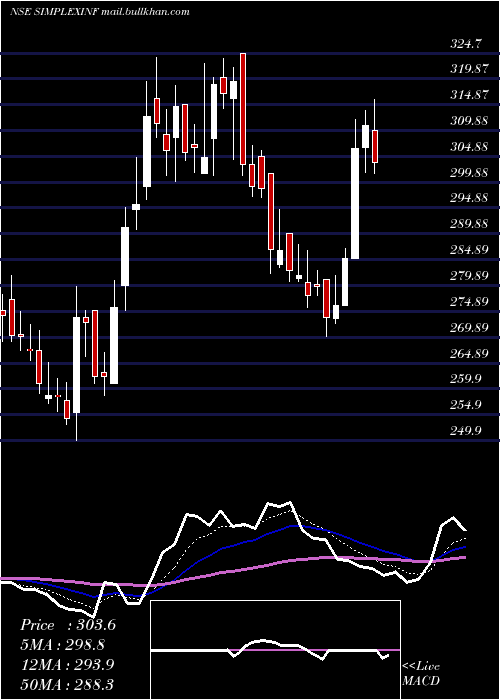The height and width of the screenshot is (700, 500).
Task: Select the 309.88 price axis label
Action: tap(469, 121)
